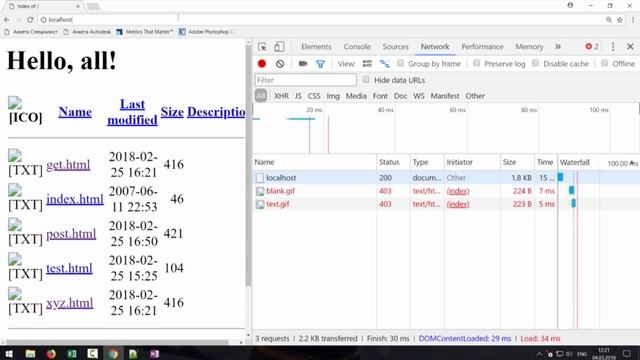The height and width of the screenshot is (360, 640).
Task: Switch to the Elements tab
Action: (x=316, y=47)
